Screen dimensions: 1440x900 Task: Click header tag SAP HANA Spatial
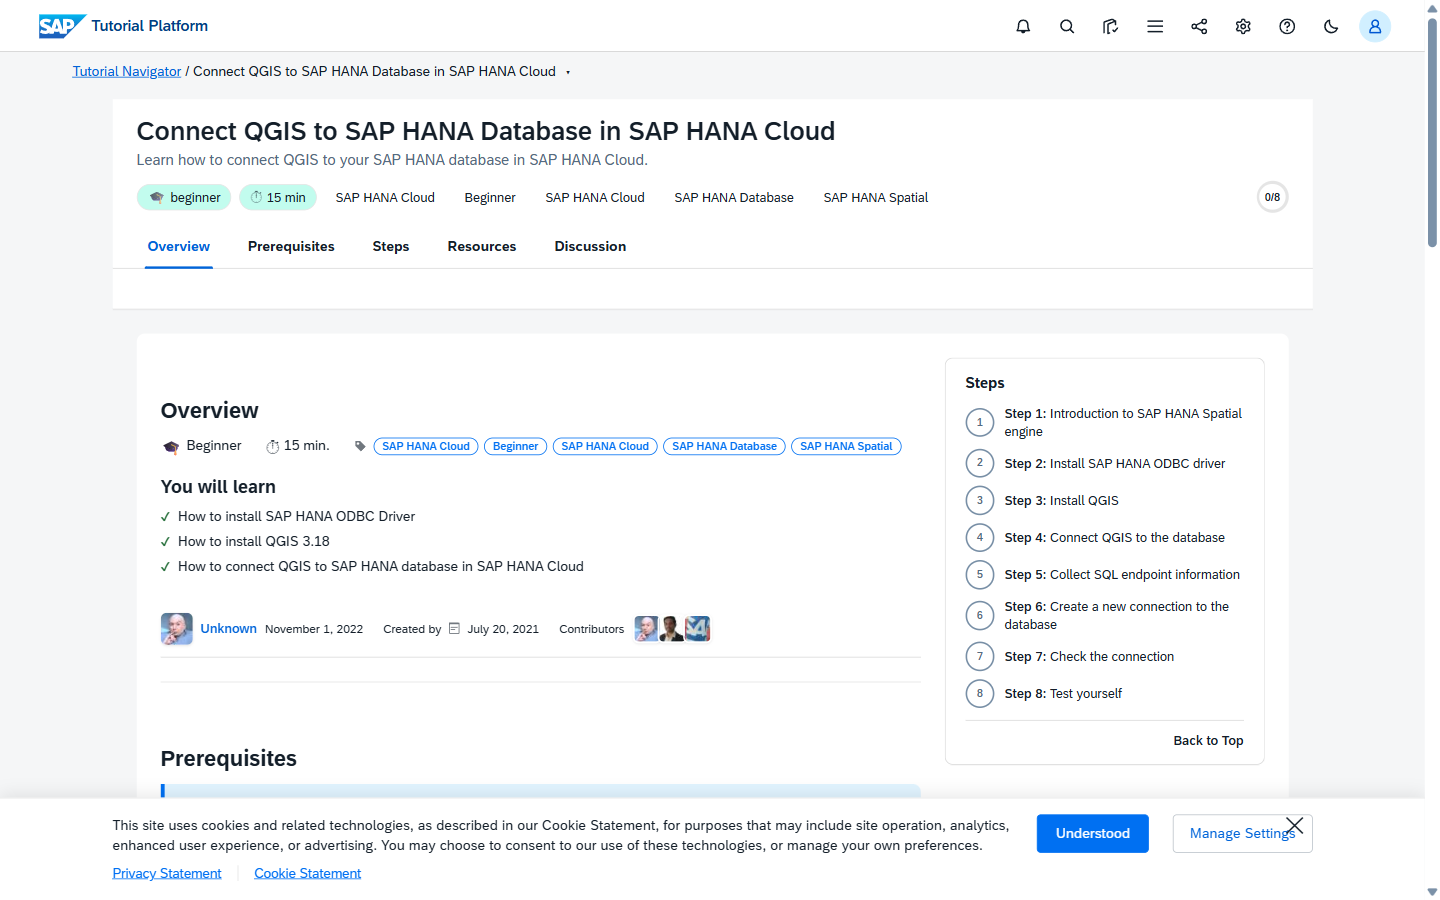coord(876,197)
